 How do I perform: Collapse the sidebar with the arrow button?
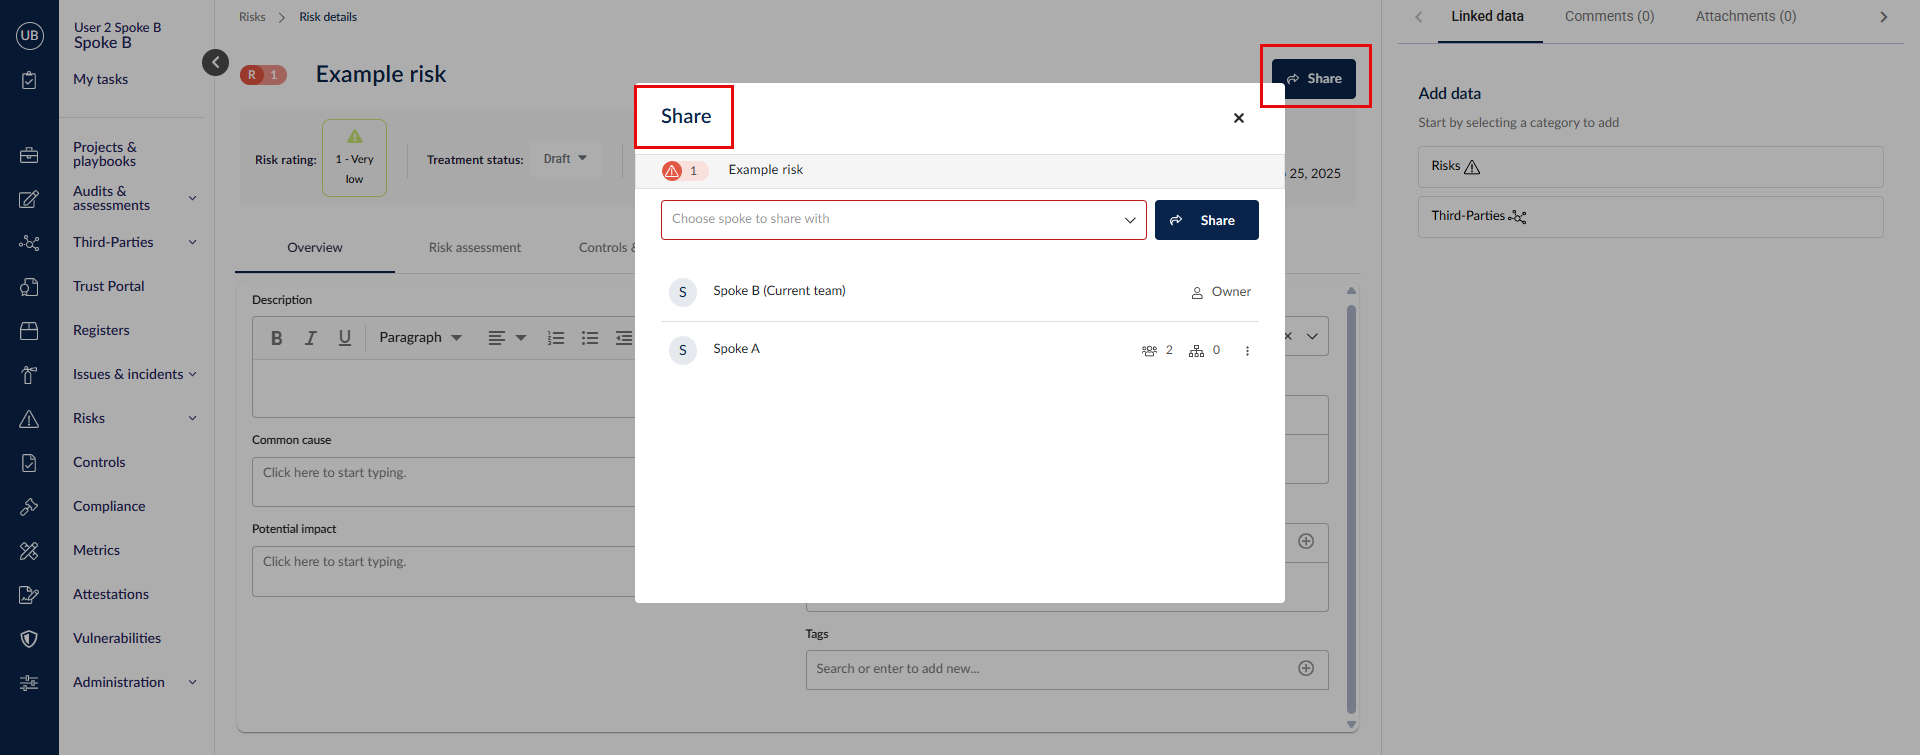(x=215, y=62)
